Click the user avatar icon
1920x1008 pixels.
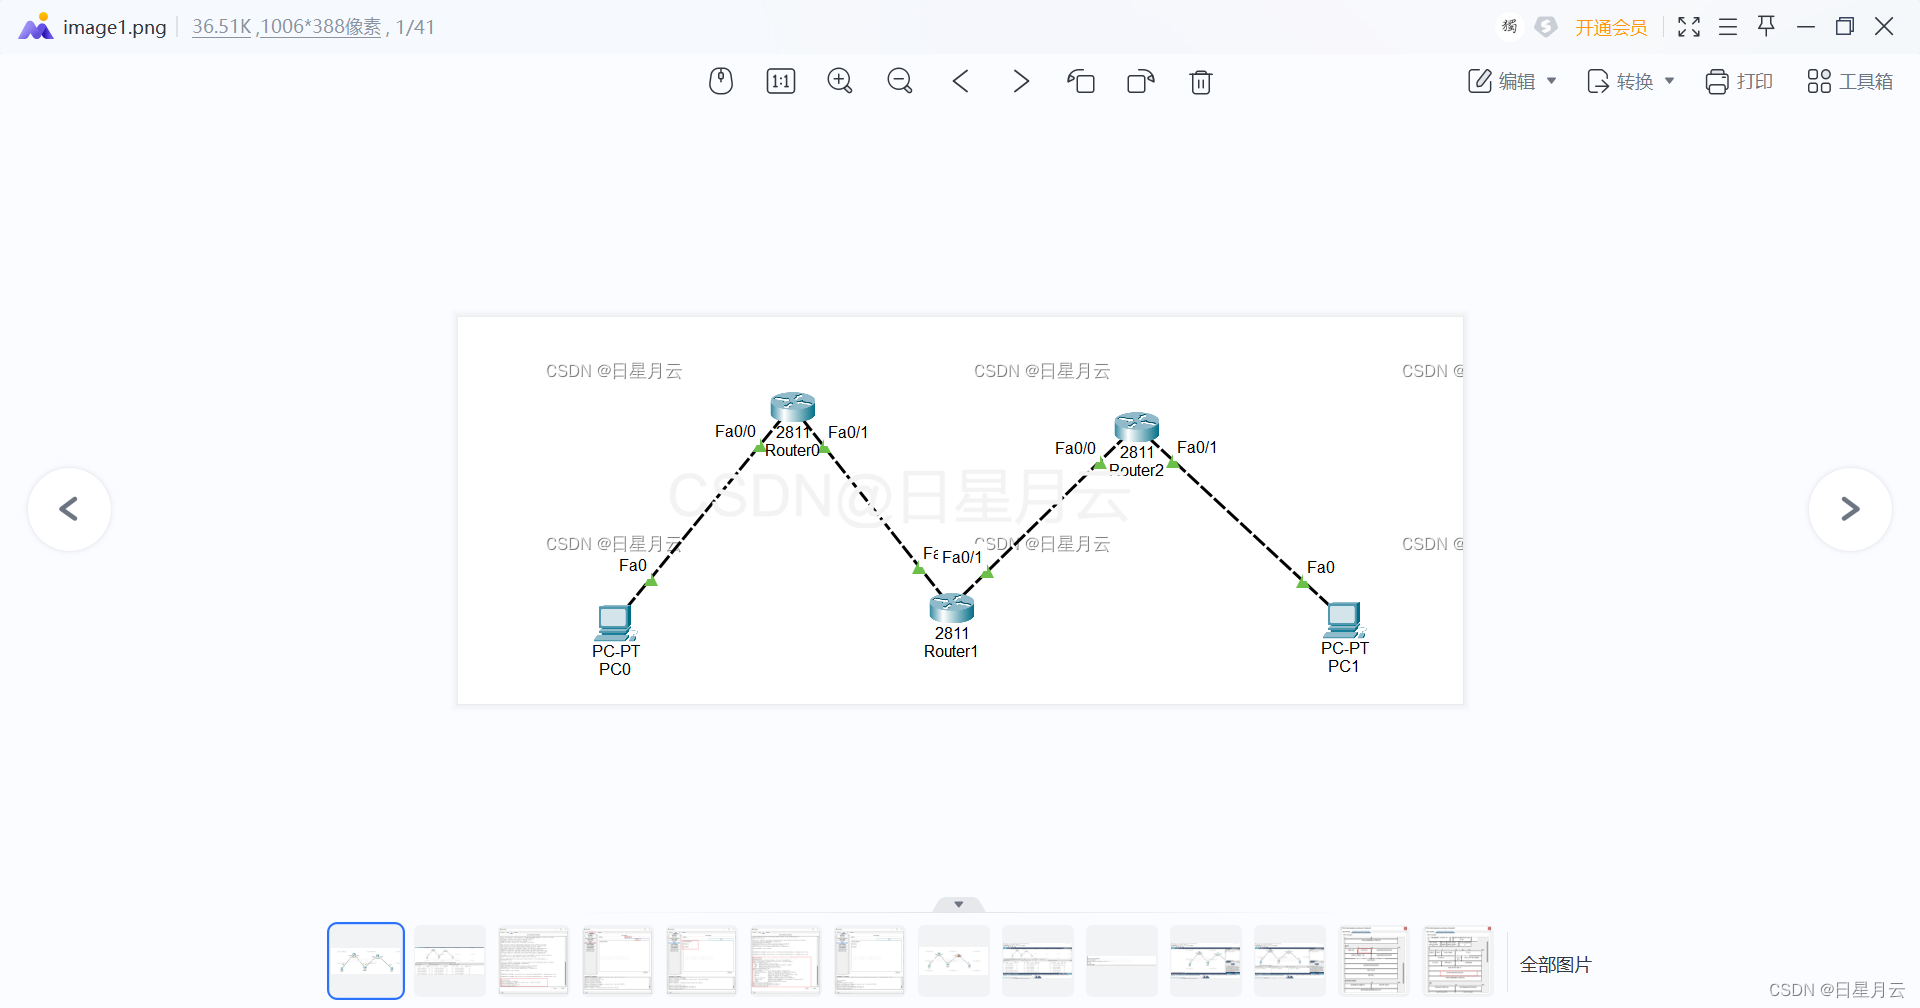1509,26
